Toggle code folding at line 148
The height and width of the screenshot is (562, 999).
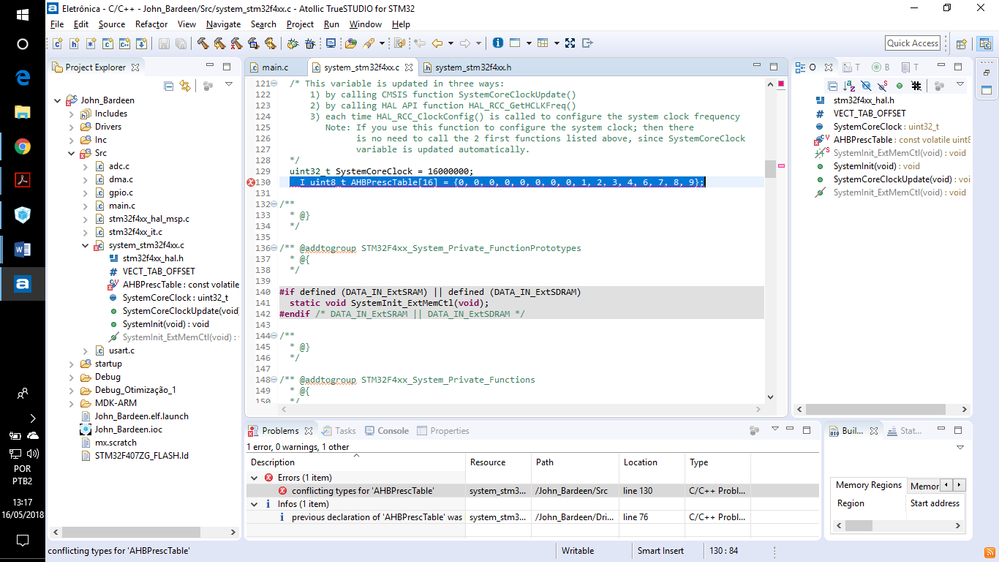point(274,380)
